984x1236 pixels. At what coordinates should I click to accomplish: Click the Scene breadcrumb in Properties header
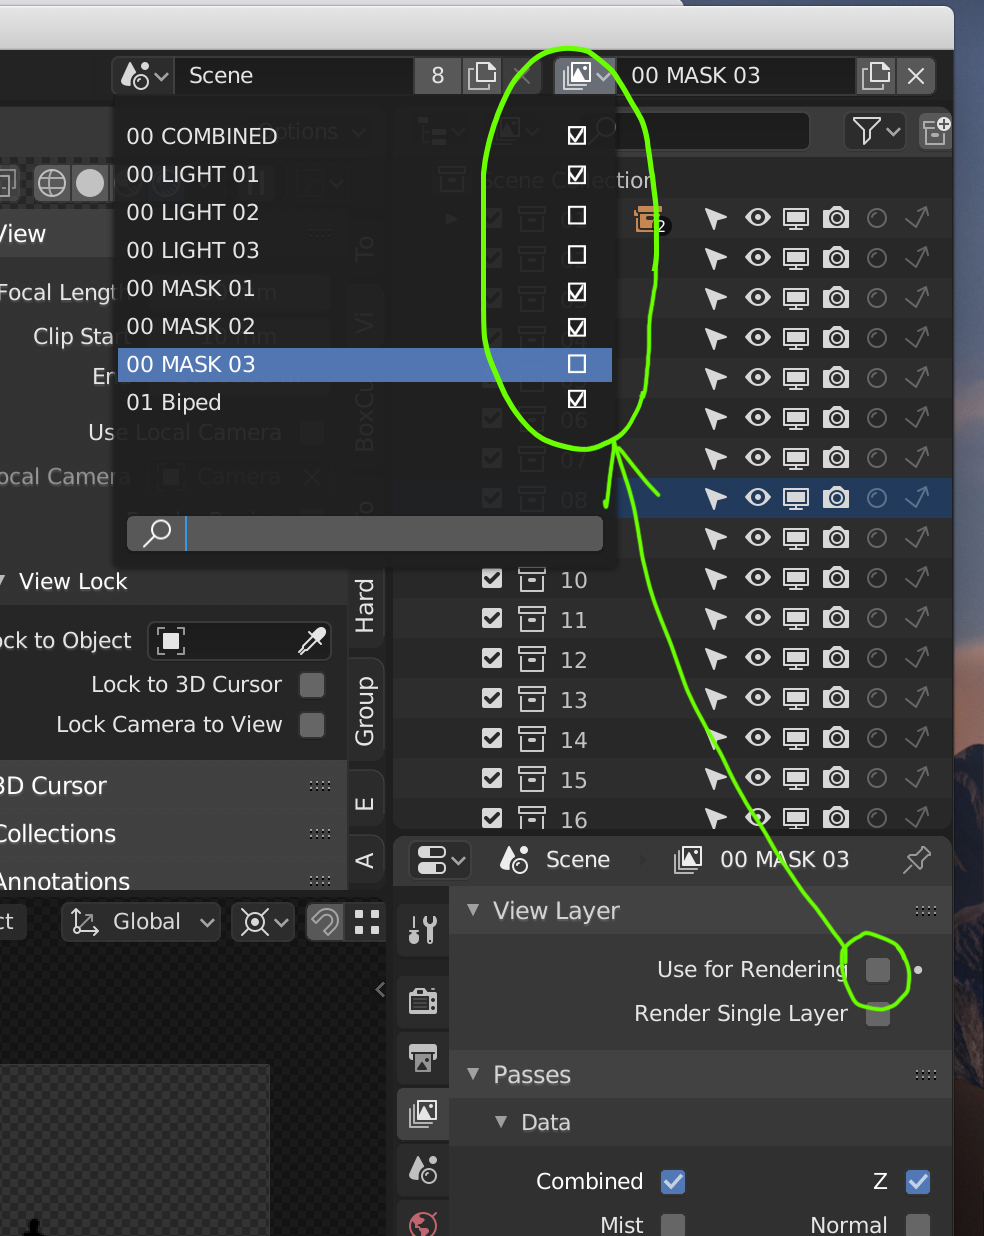tap(555, 860)
